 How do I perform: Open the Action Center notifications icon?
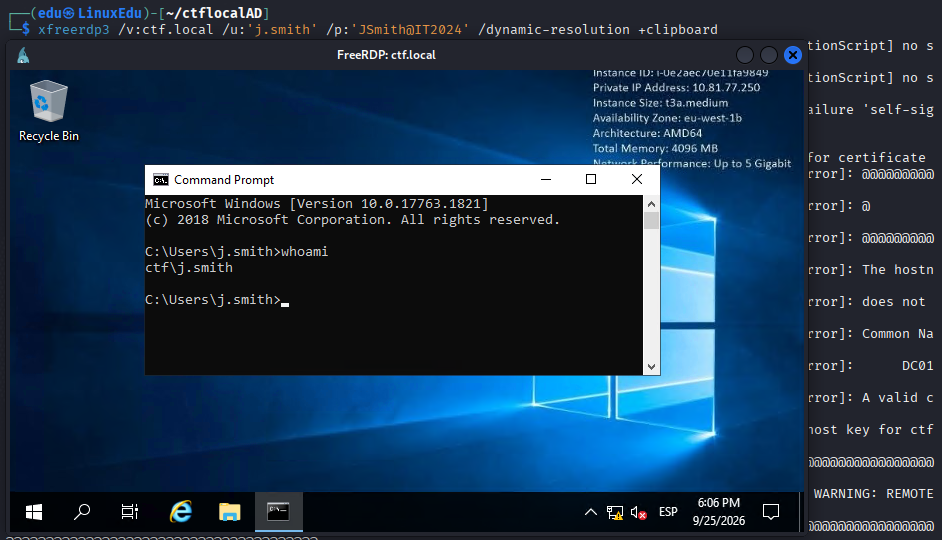[x=771, y=512]
